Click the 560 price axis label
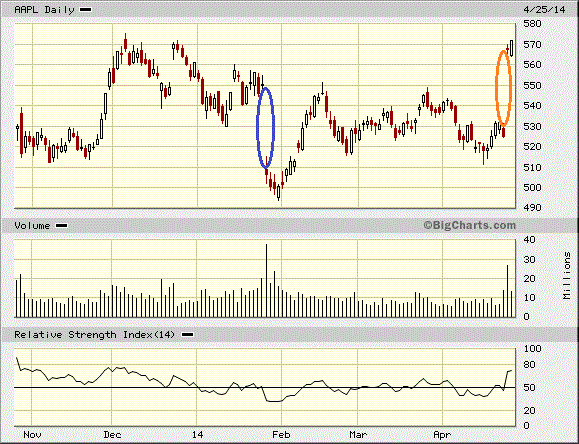This screenshot has width=579, height=444. 532,65
